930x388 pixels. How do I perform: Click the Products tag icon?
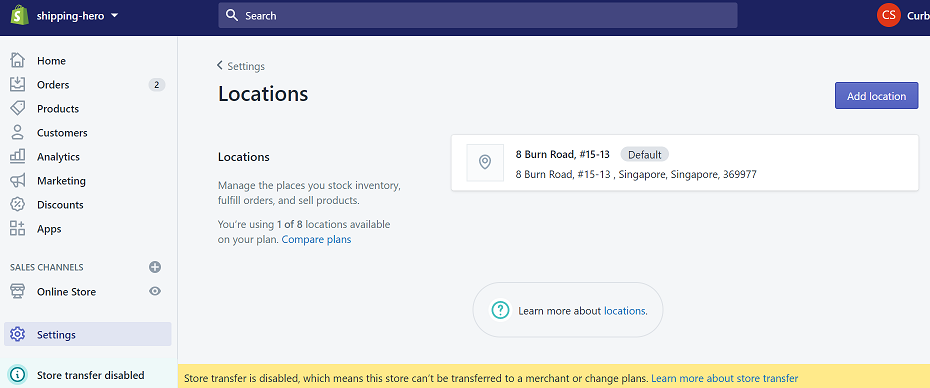18,109
